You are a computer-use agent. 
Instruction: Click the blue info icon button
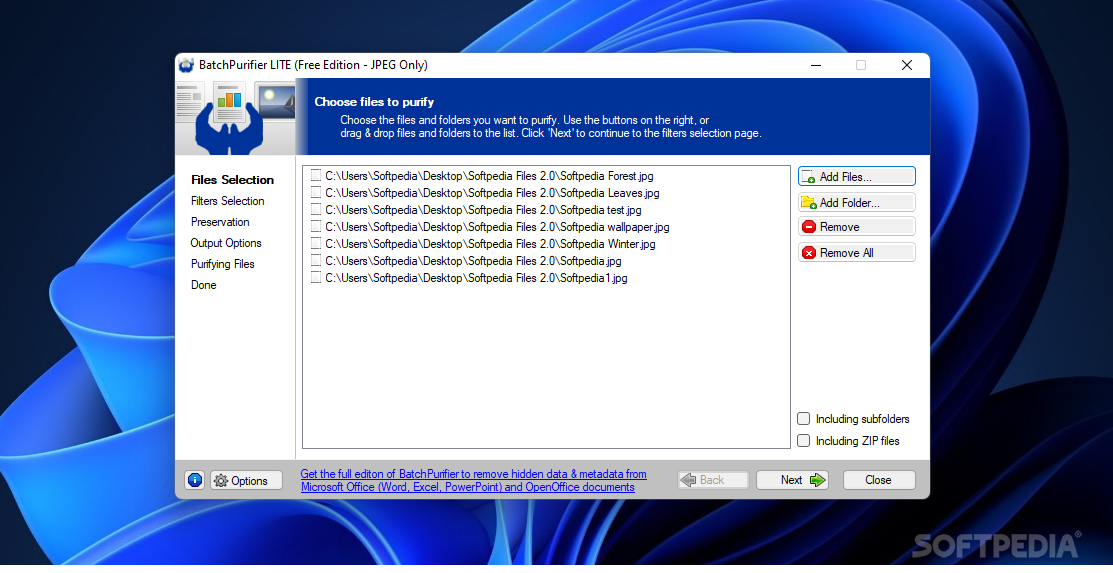coord(194,481)
